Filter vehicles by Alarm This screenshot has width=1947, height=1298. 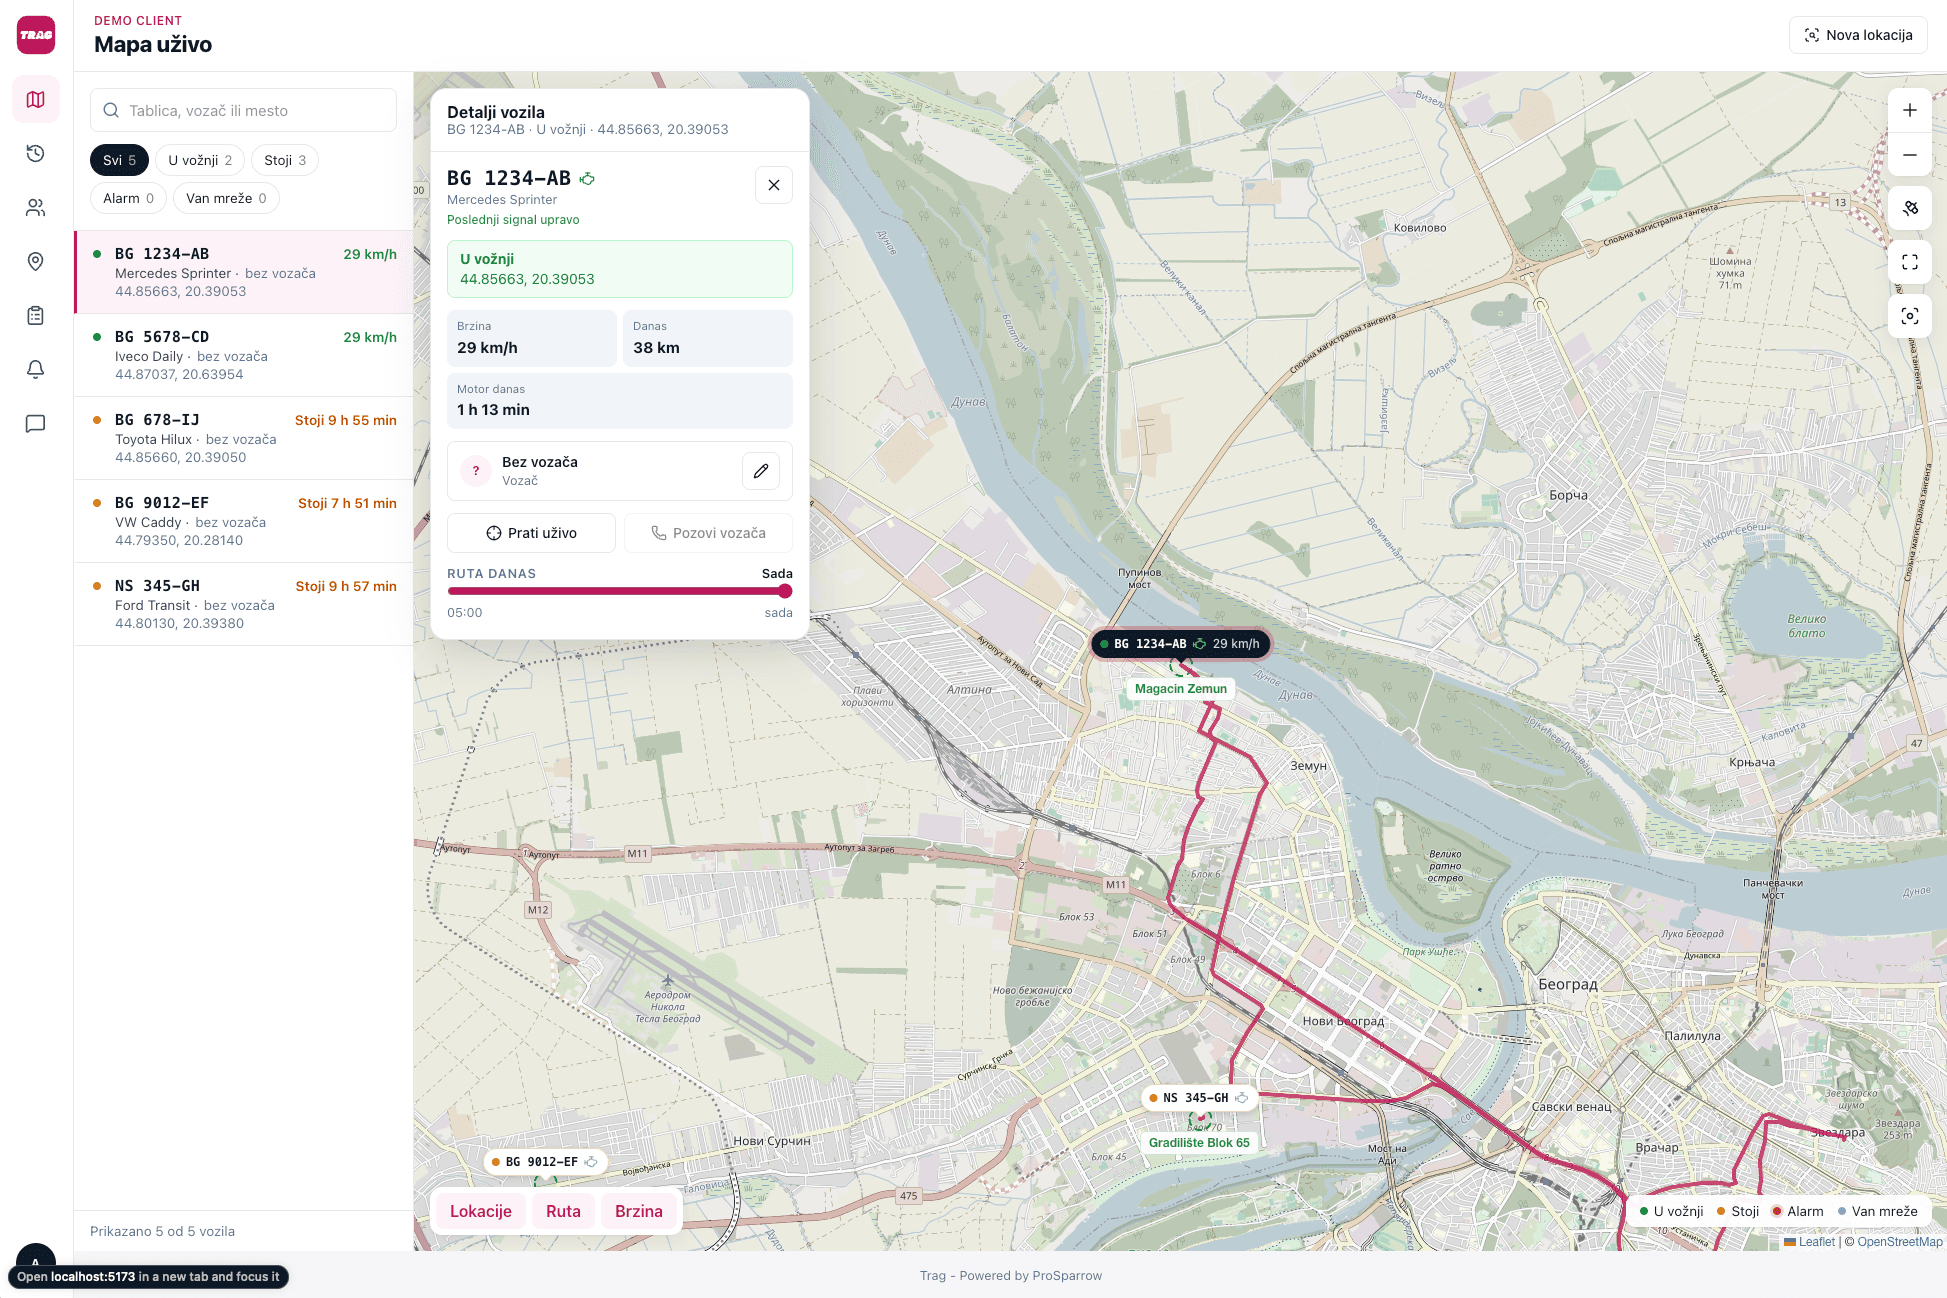[128, 198]
